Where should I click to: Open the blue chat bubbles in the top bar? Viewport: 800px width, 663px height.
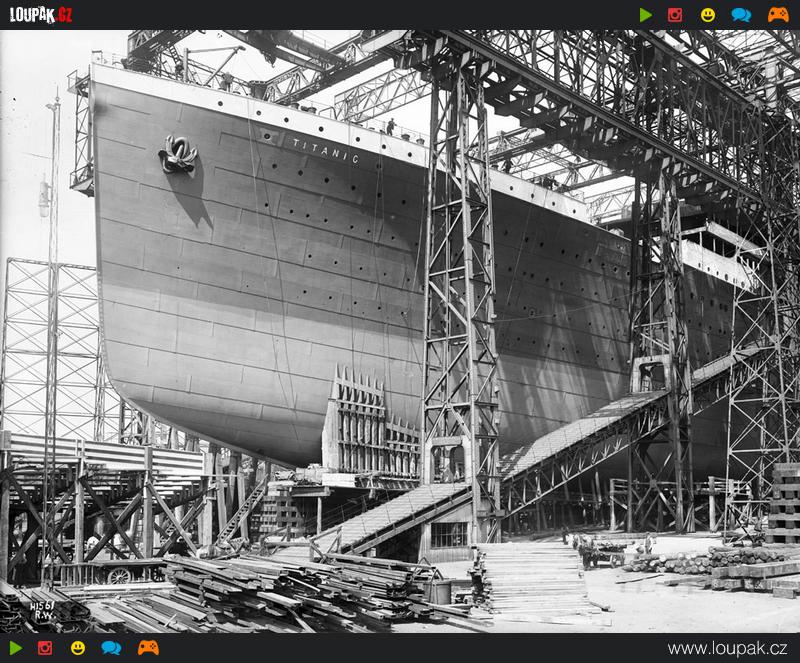coord(741,15)
